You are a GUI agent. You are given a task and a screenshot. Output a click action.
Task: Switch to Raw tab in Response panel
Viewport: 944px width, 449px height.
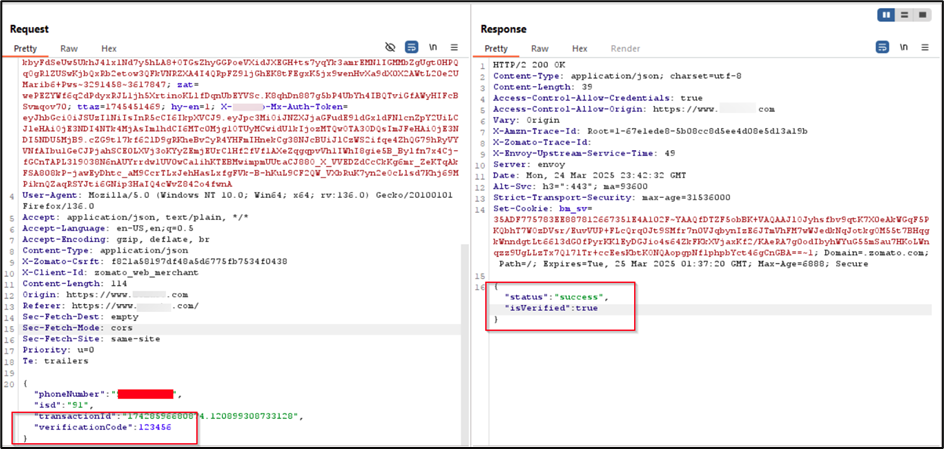pos(539,48)
